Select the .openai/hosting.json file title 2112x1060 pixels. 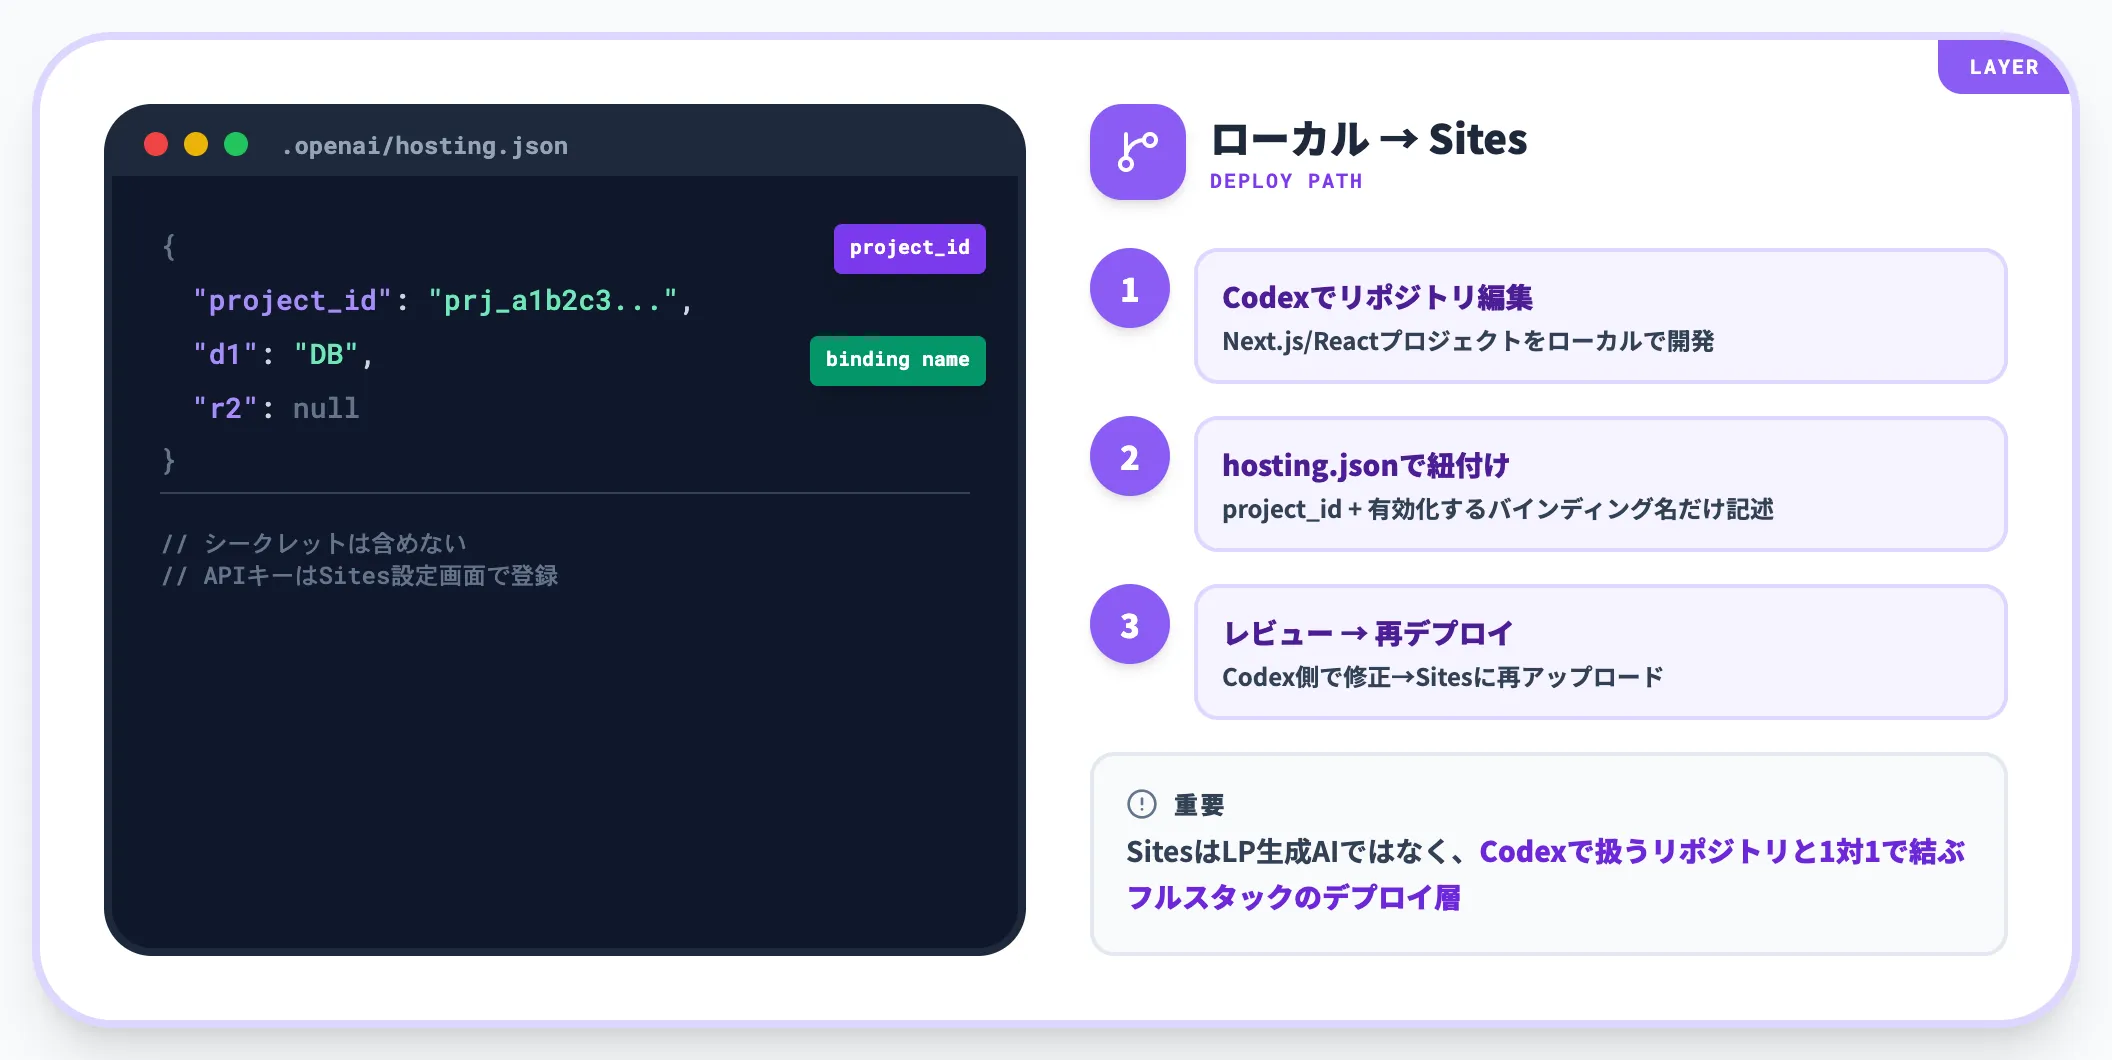click(425, 146)
